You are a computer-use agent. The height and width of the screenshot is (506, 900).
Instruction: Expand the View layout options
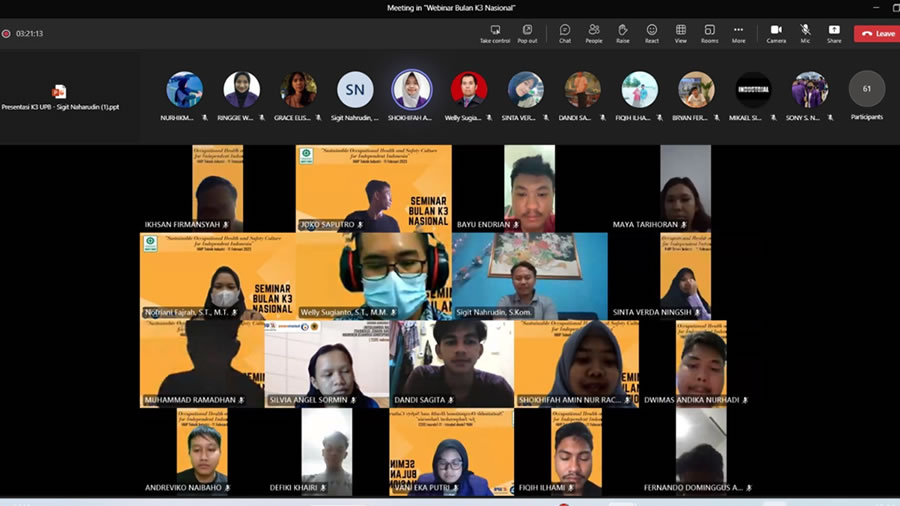681,33
